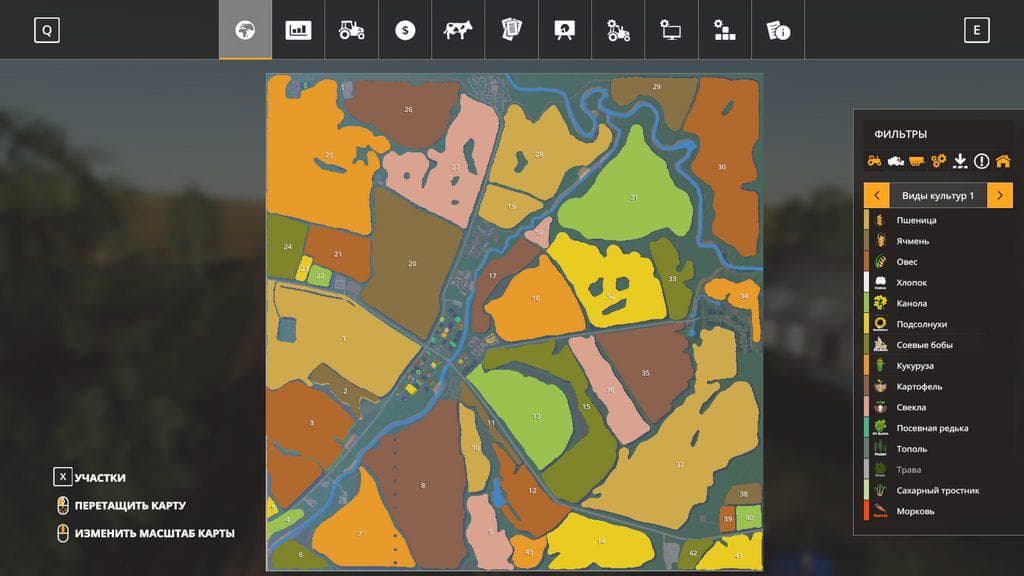Toggle the Сахарный тростник crop filter
The width and height of the screenshot is (1024, 576).
[x=938, y=490]
